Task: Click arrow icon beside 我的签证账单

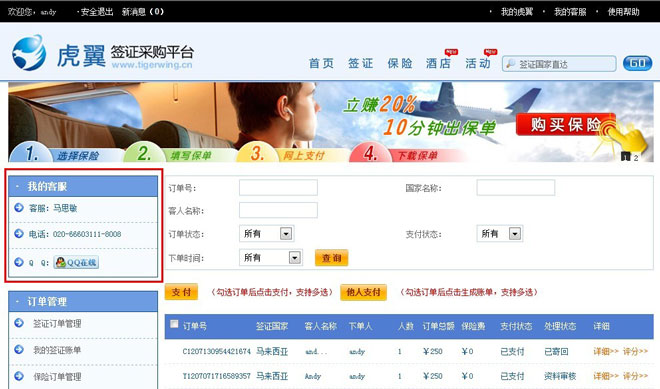Action: 19,349
